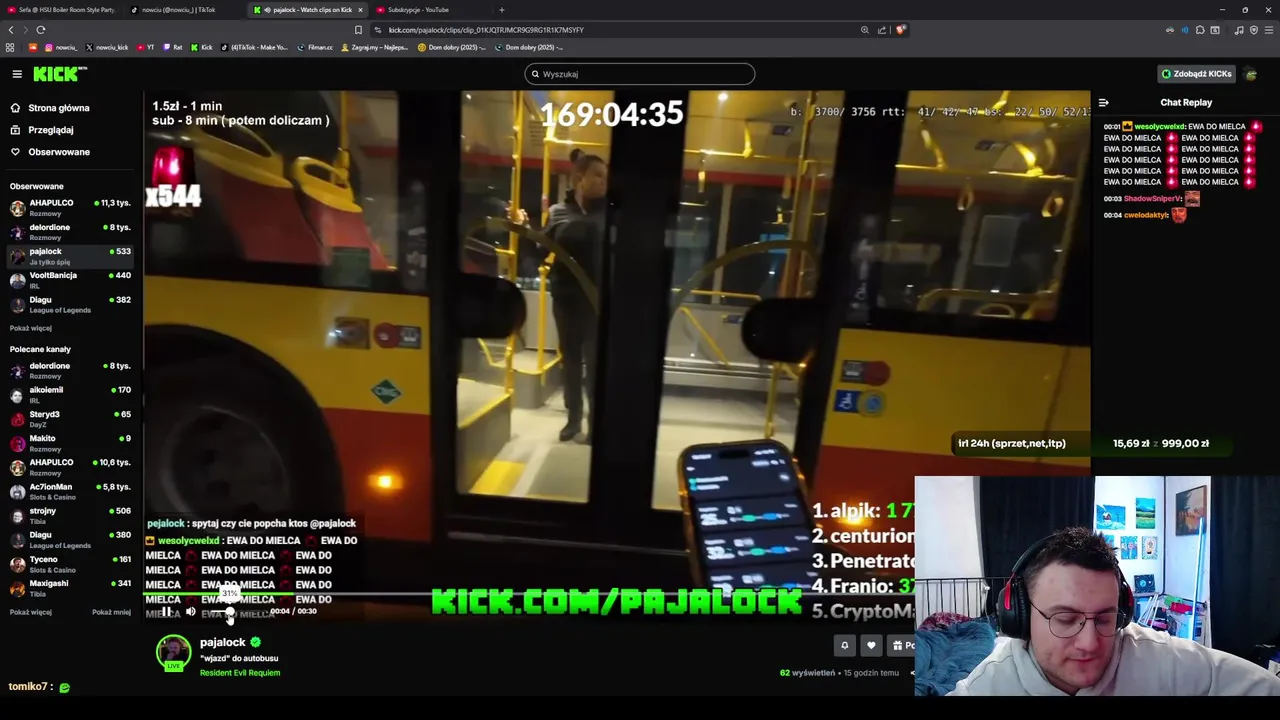This screenshot has height=720, width=1280.
Task: Open the Brave Shields lion icon
Action: (x=900, y=30)
